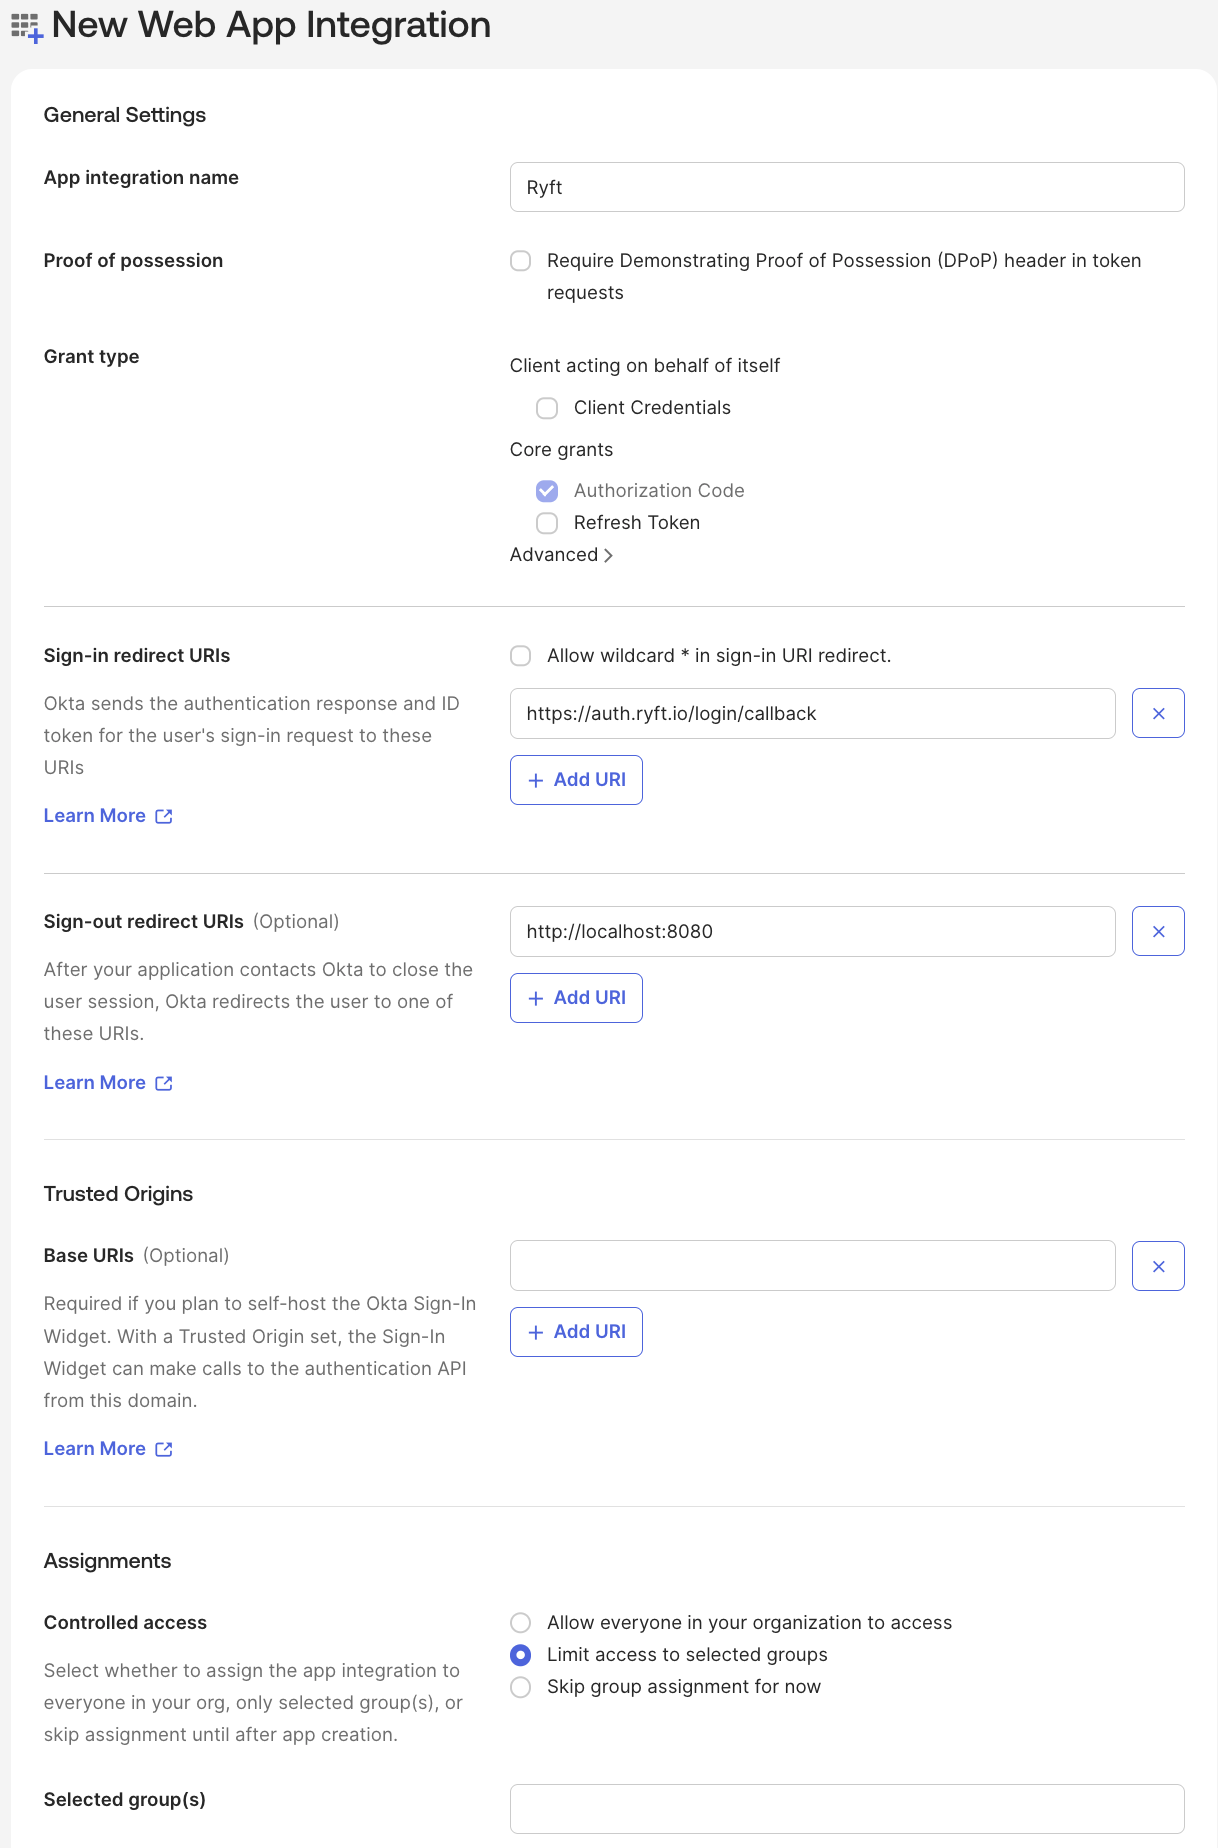This screenshot has height=1848, width=1218.
Task: Click the app grid icon beside the page title
Action: pos(27,28)
